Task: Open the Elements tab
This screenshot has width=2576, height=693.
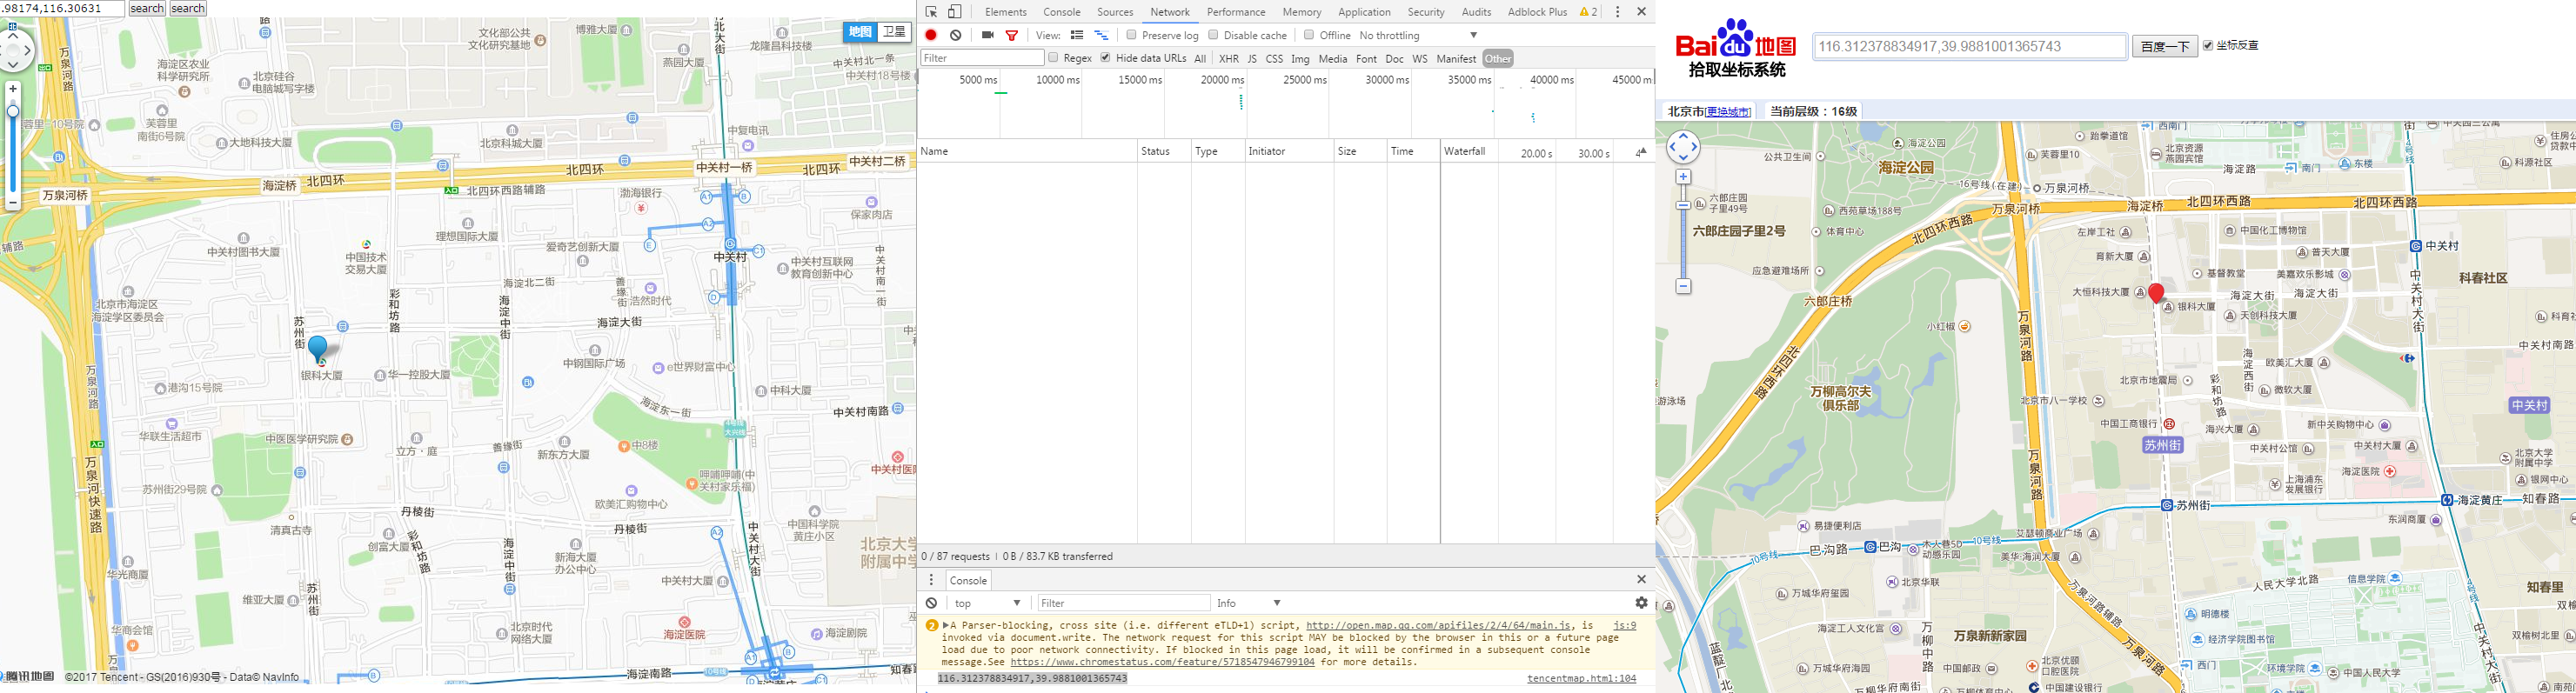Action: pyautogui.click(x=1005, y=12)
